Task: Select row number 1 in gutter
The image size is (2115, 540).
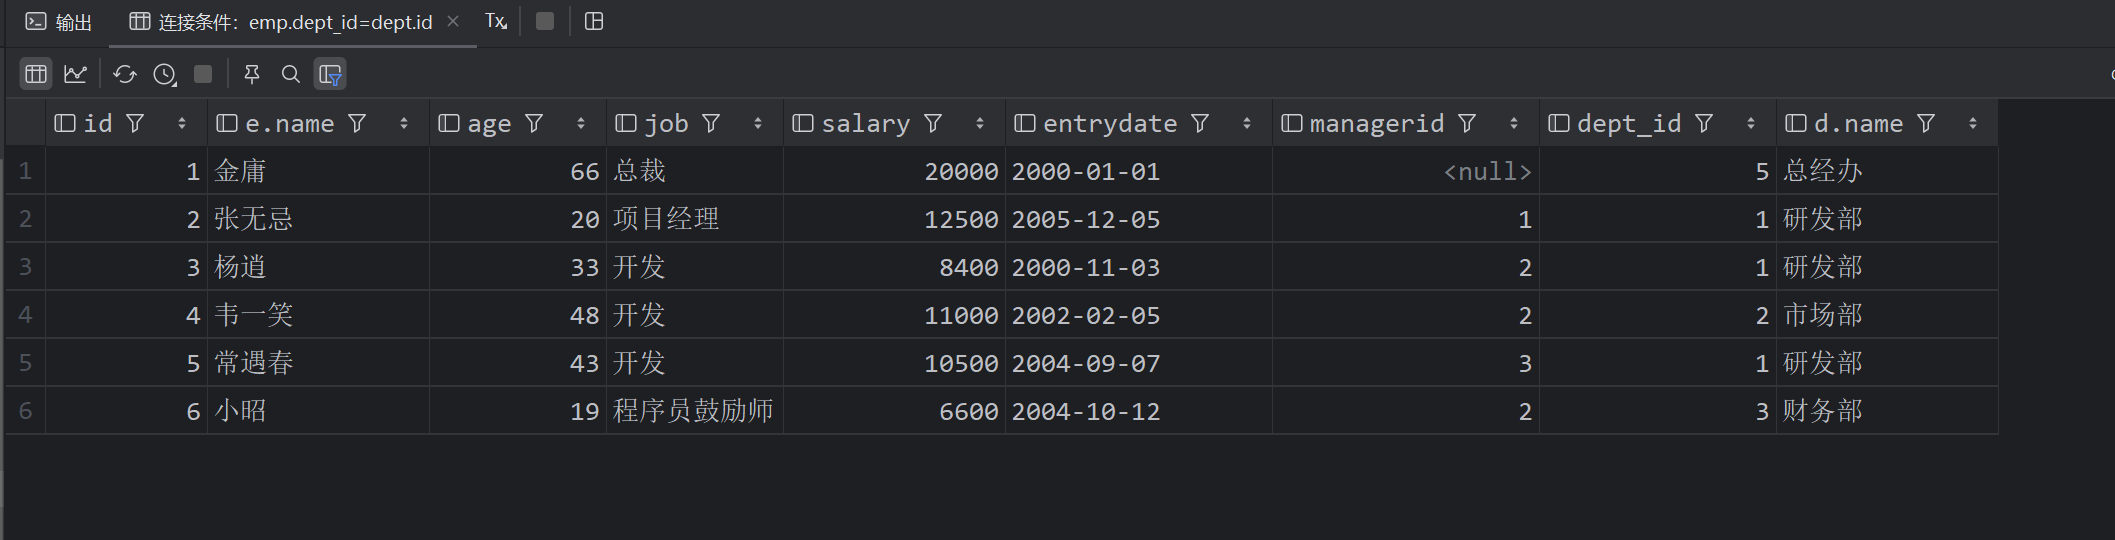Action: pos(25,171)
